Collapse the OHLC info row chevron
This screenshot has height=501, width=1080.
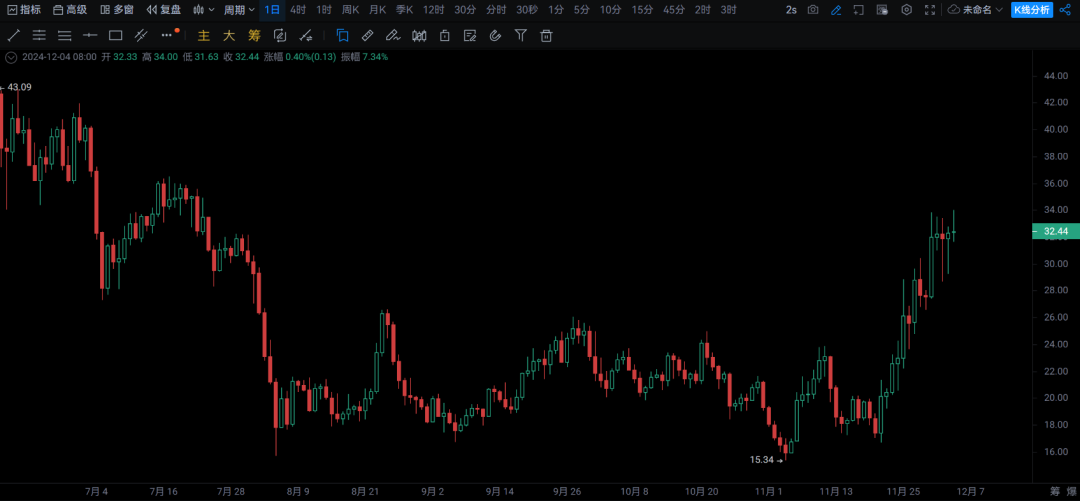click(x=11, y=57)
